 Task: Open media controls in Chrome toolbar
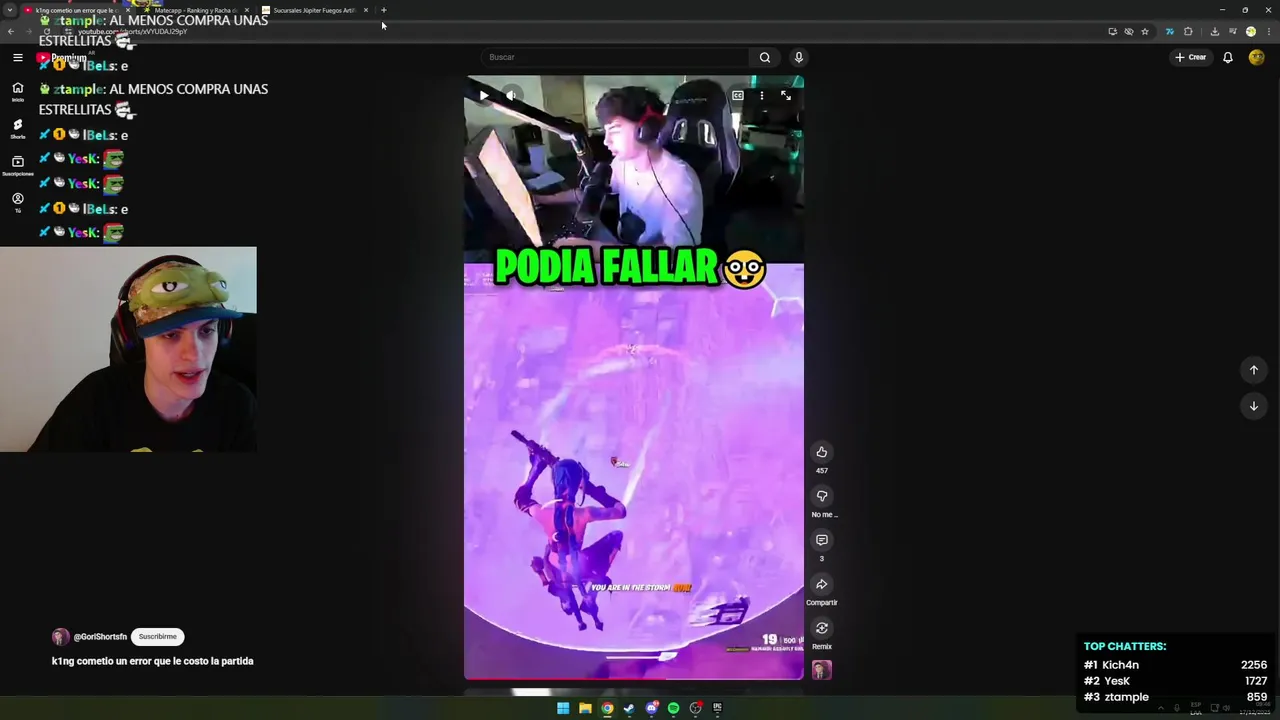tap(1234, 32)
